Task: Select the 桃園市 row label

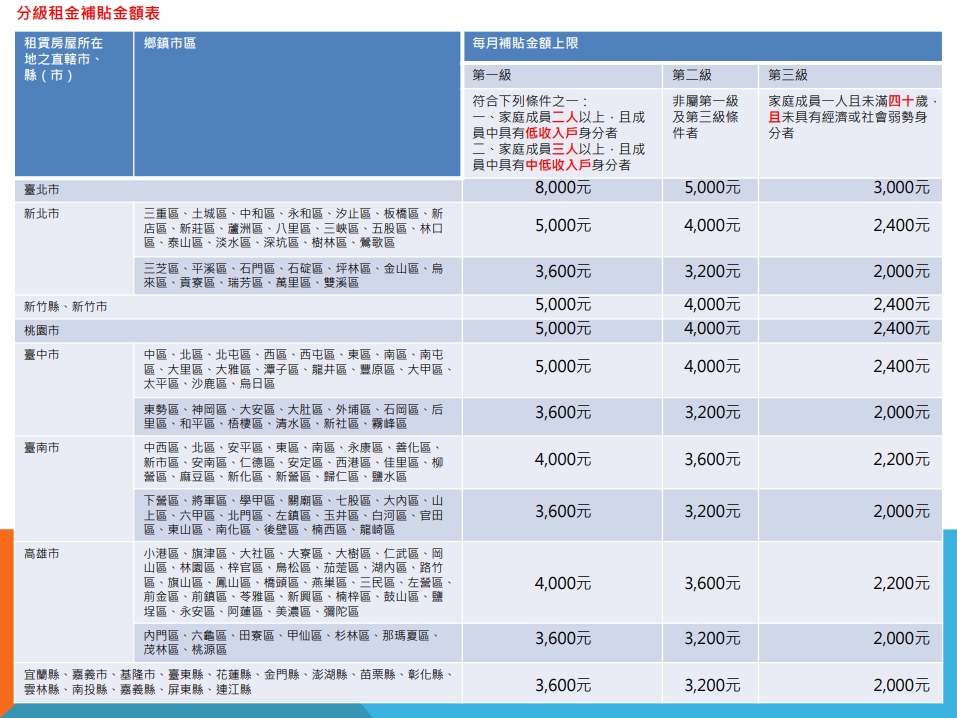Action: 42,330
